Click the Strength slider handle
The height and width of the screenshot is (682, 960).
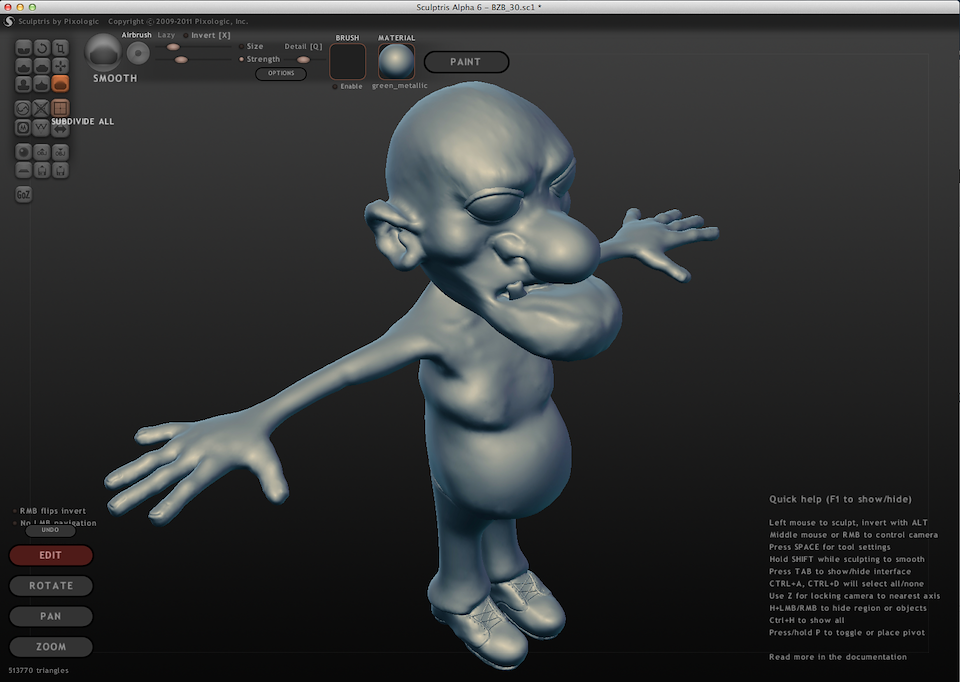click(x=181, y=60)
